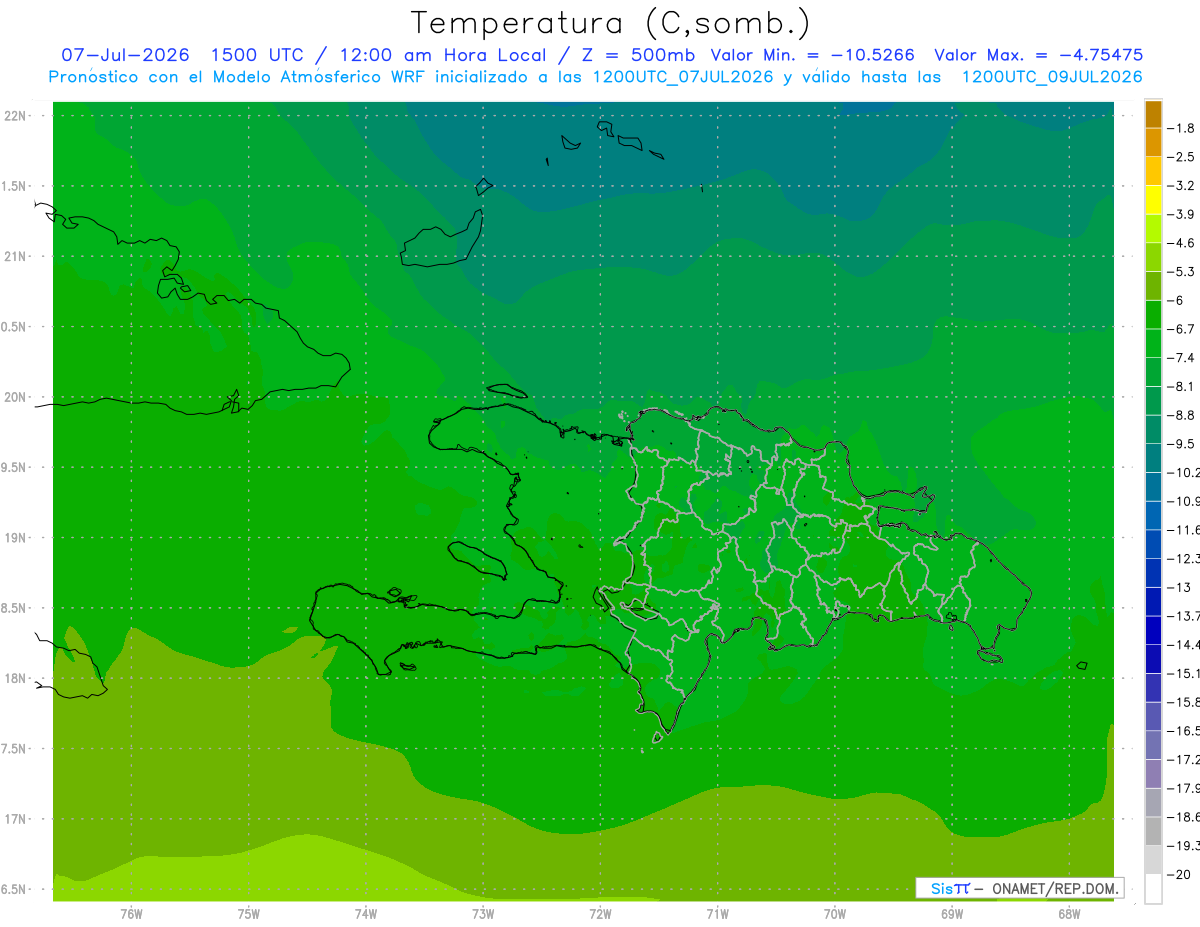
Task: Pick the yellow swatch between -3.2 and -3.9
Action: [1153, 200]
